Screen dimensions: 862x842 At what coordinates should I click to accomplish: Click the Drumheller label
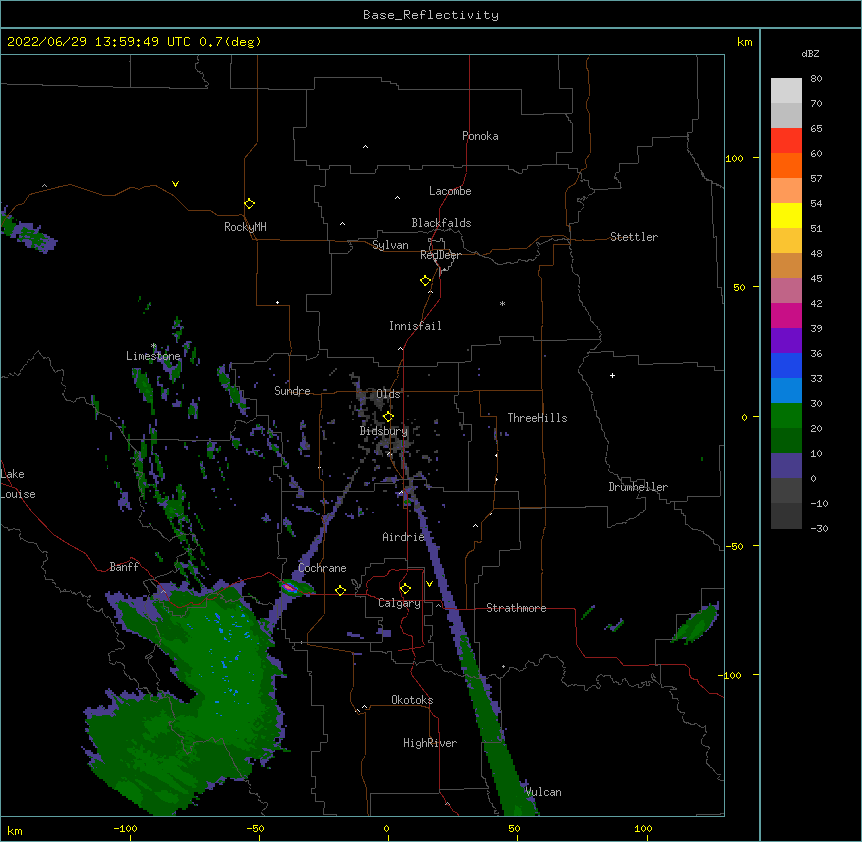tap(638, 487)
